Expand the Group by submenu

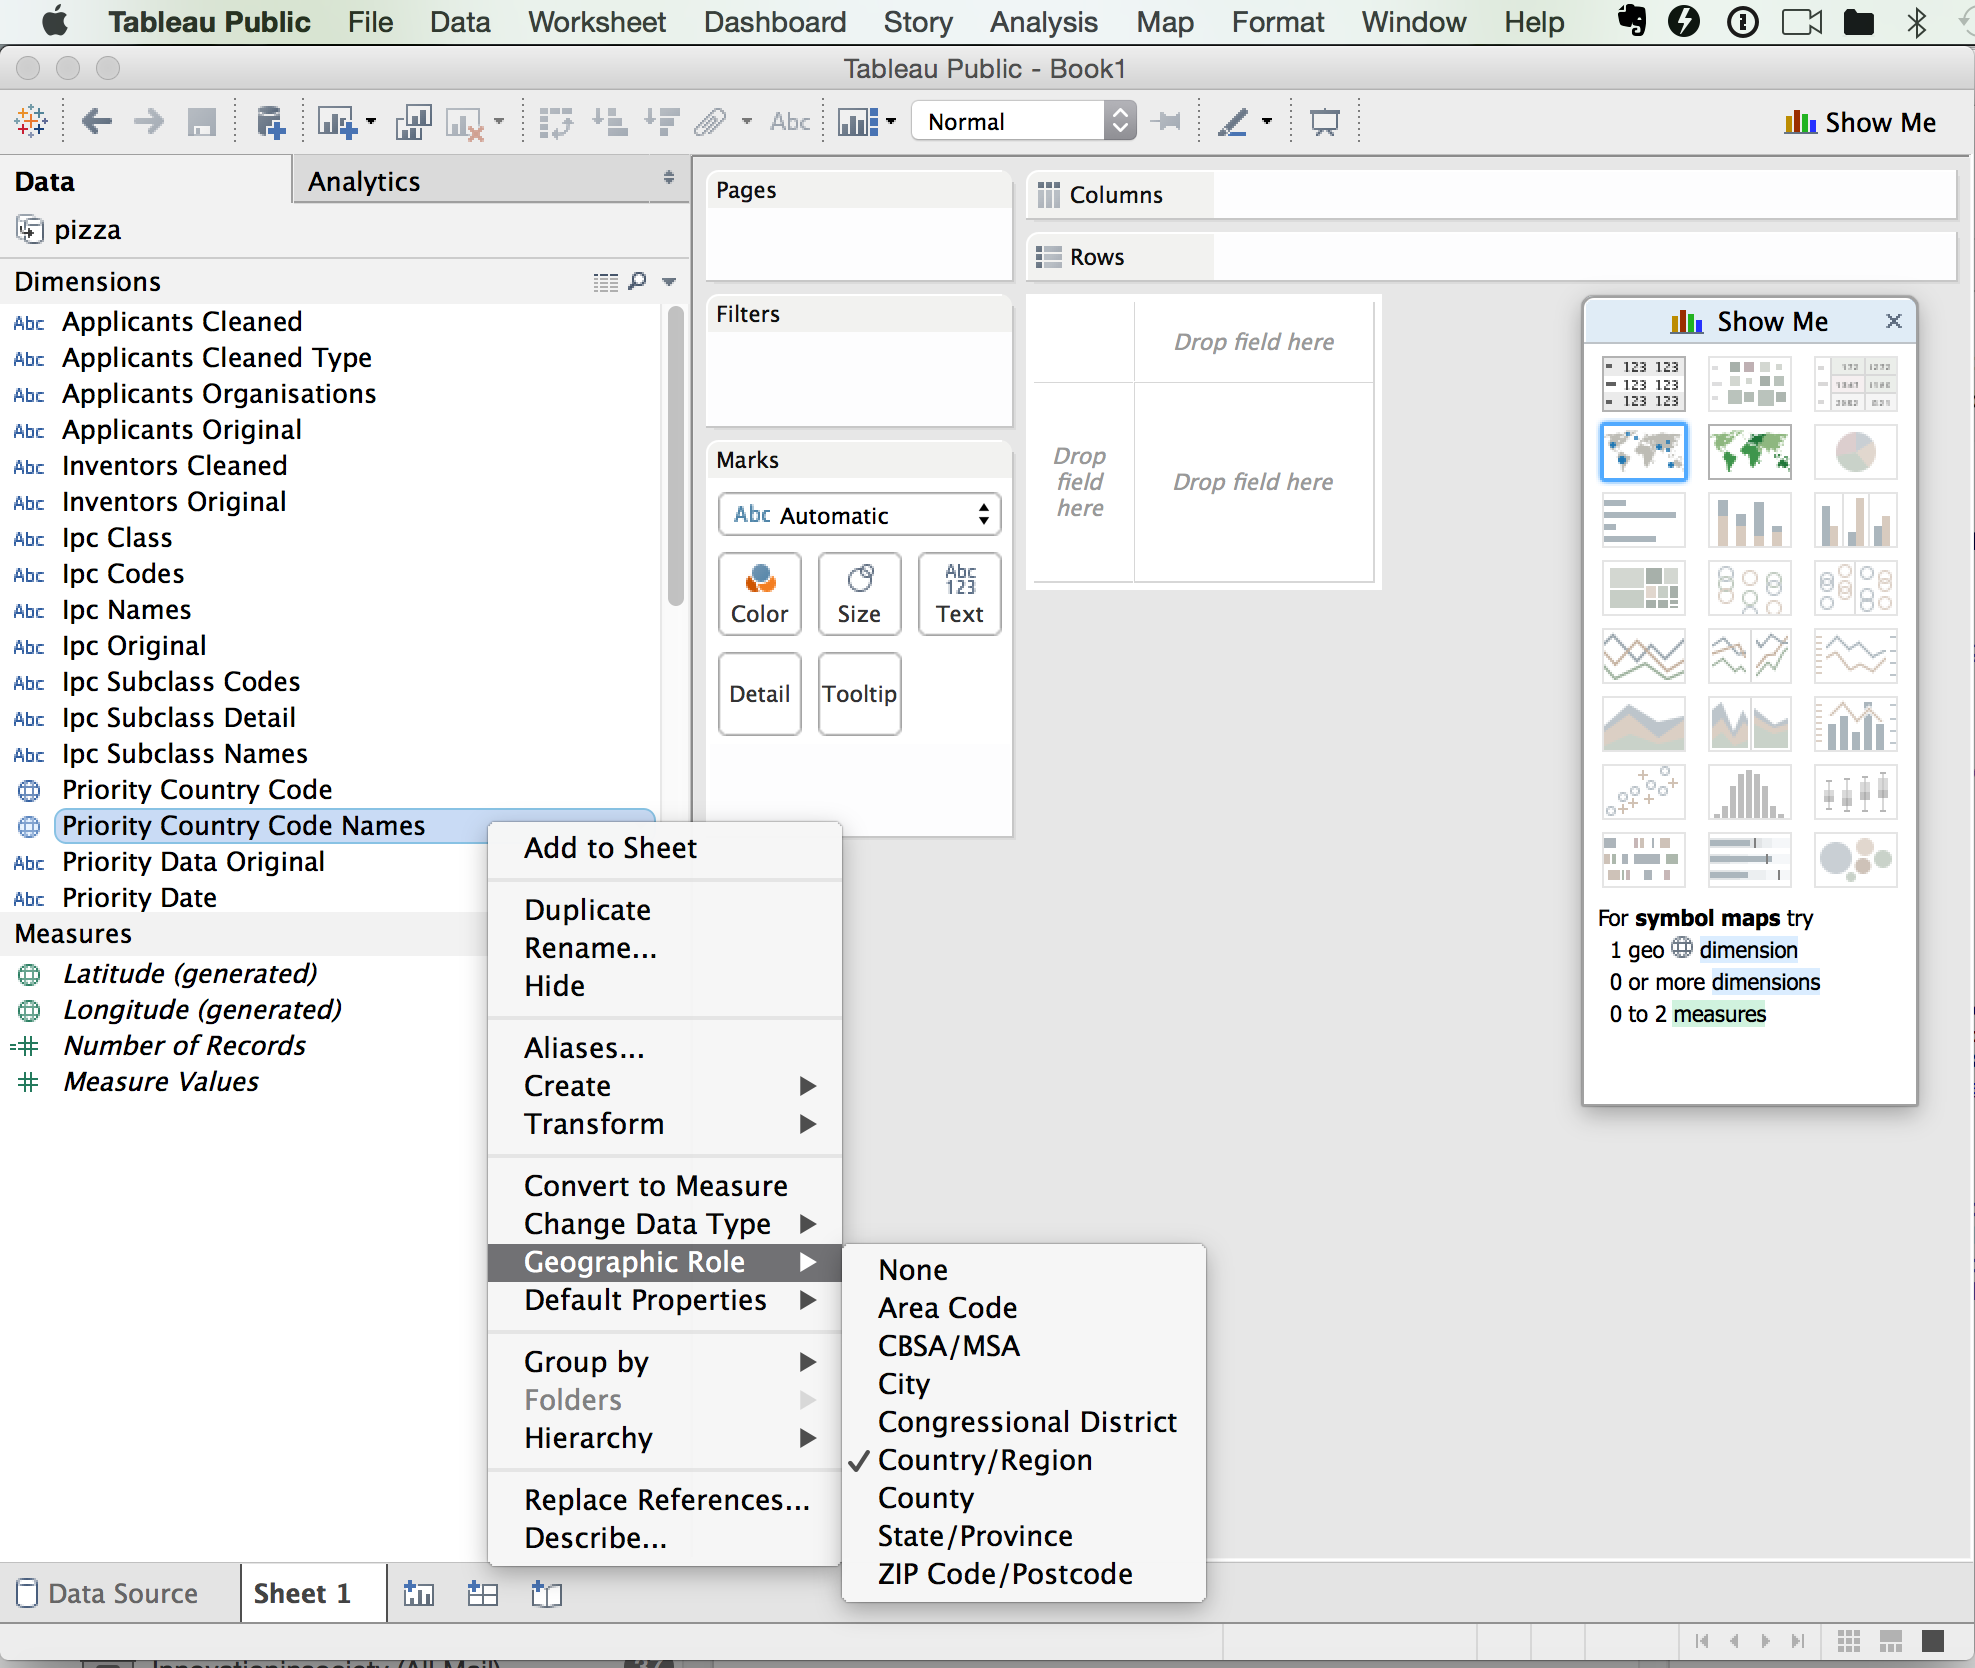pyautogui.click(x=664, y=1362)
